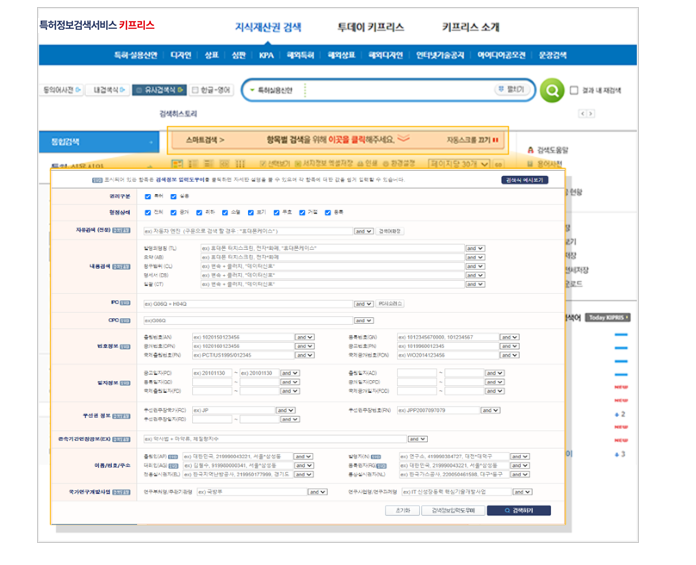The width and height of the screenshot is (696, 565).
Task: Click the green magnifier search button
Action: coord(552,91)
